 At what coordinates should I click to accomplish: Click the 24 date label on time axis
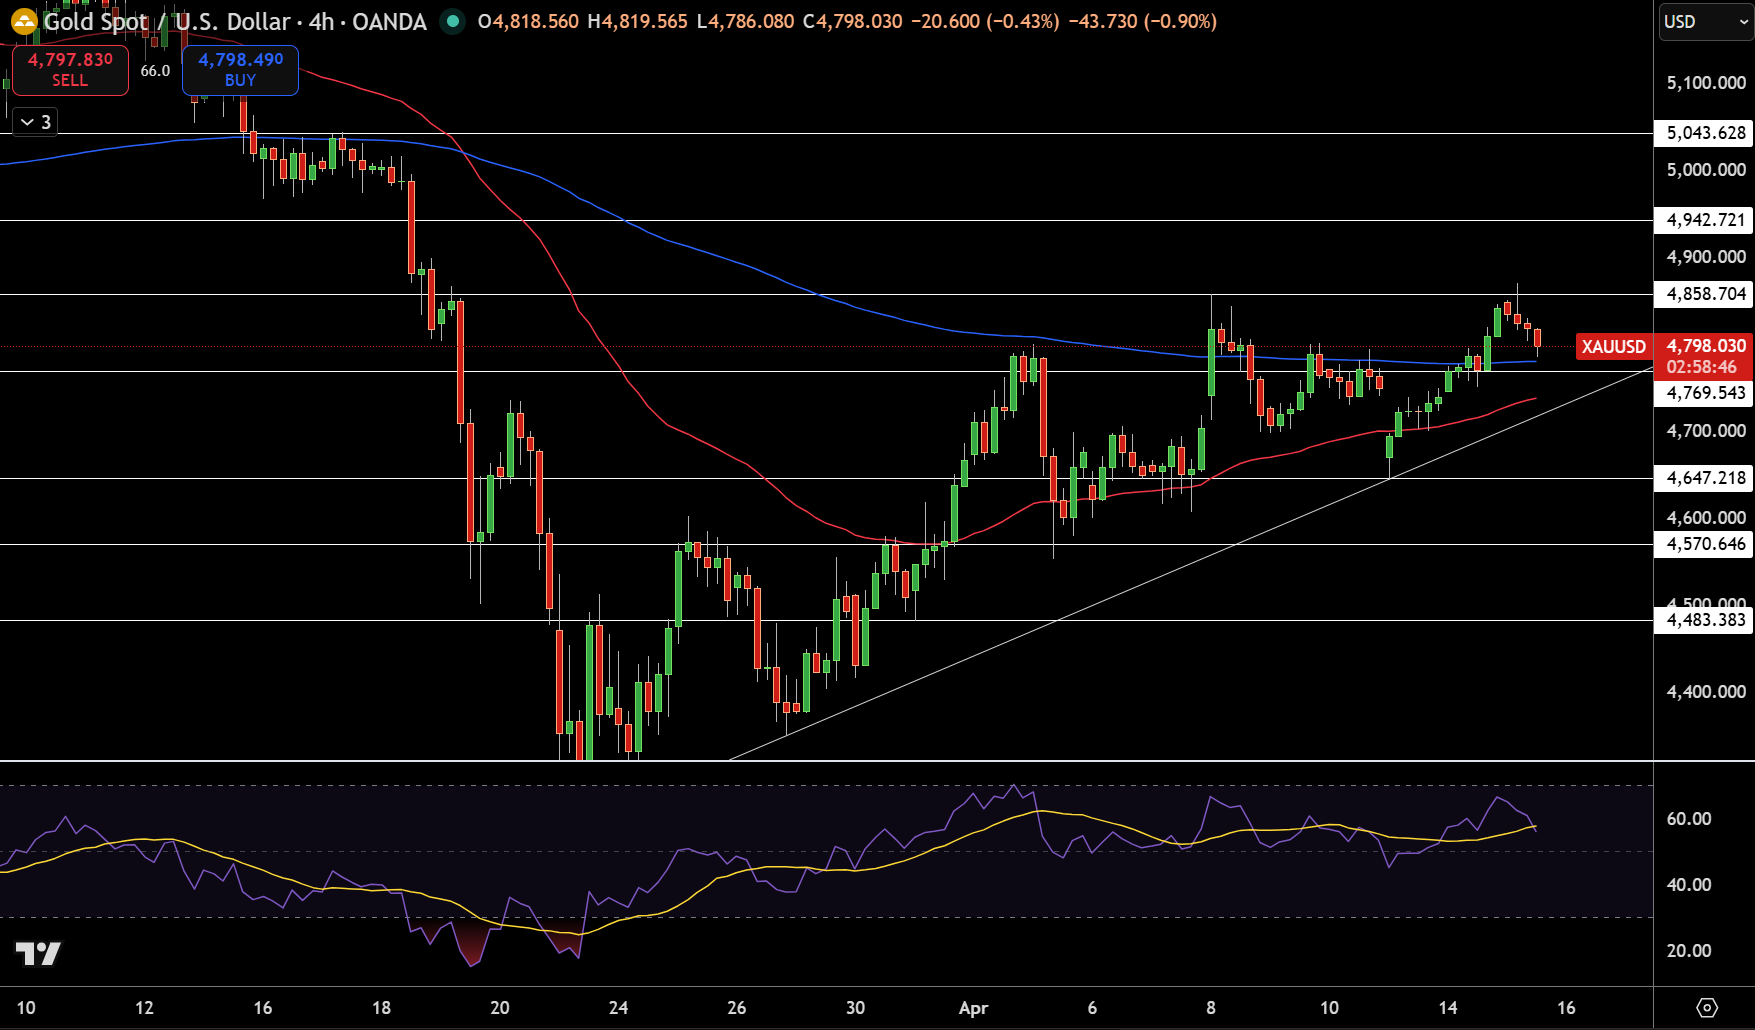(618, 1008)
